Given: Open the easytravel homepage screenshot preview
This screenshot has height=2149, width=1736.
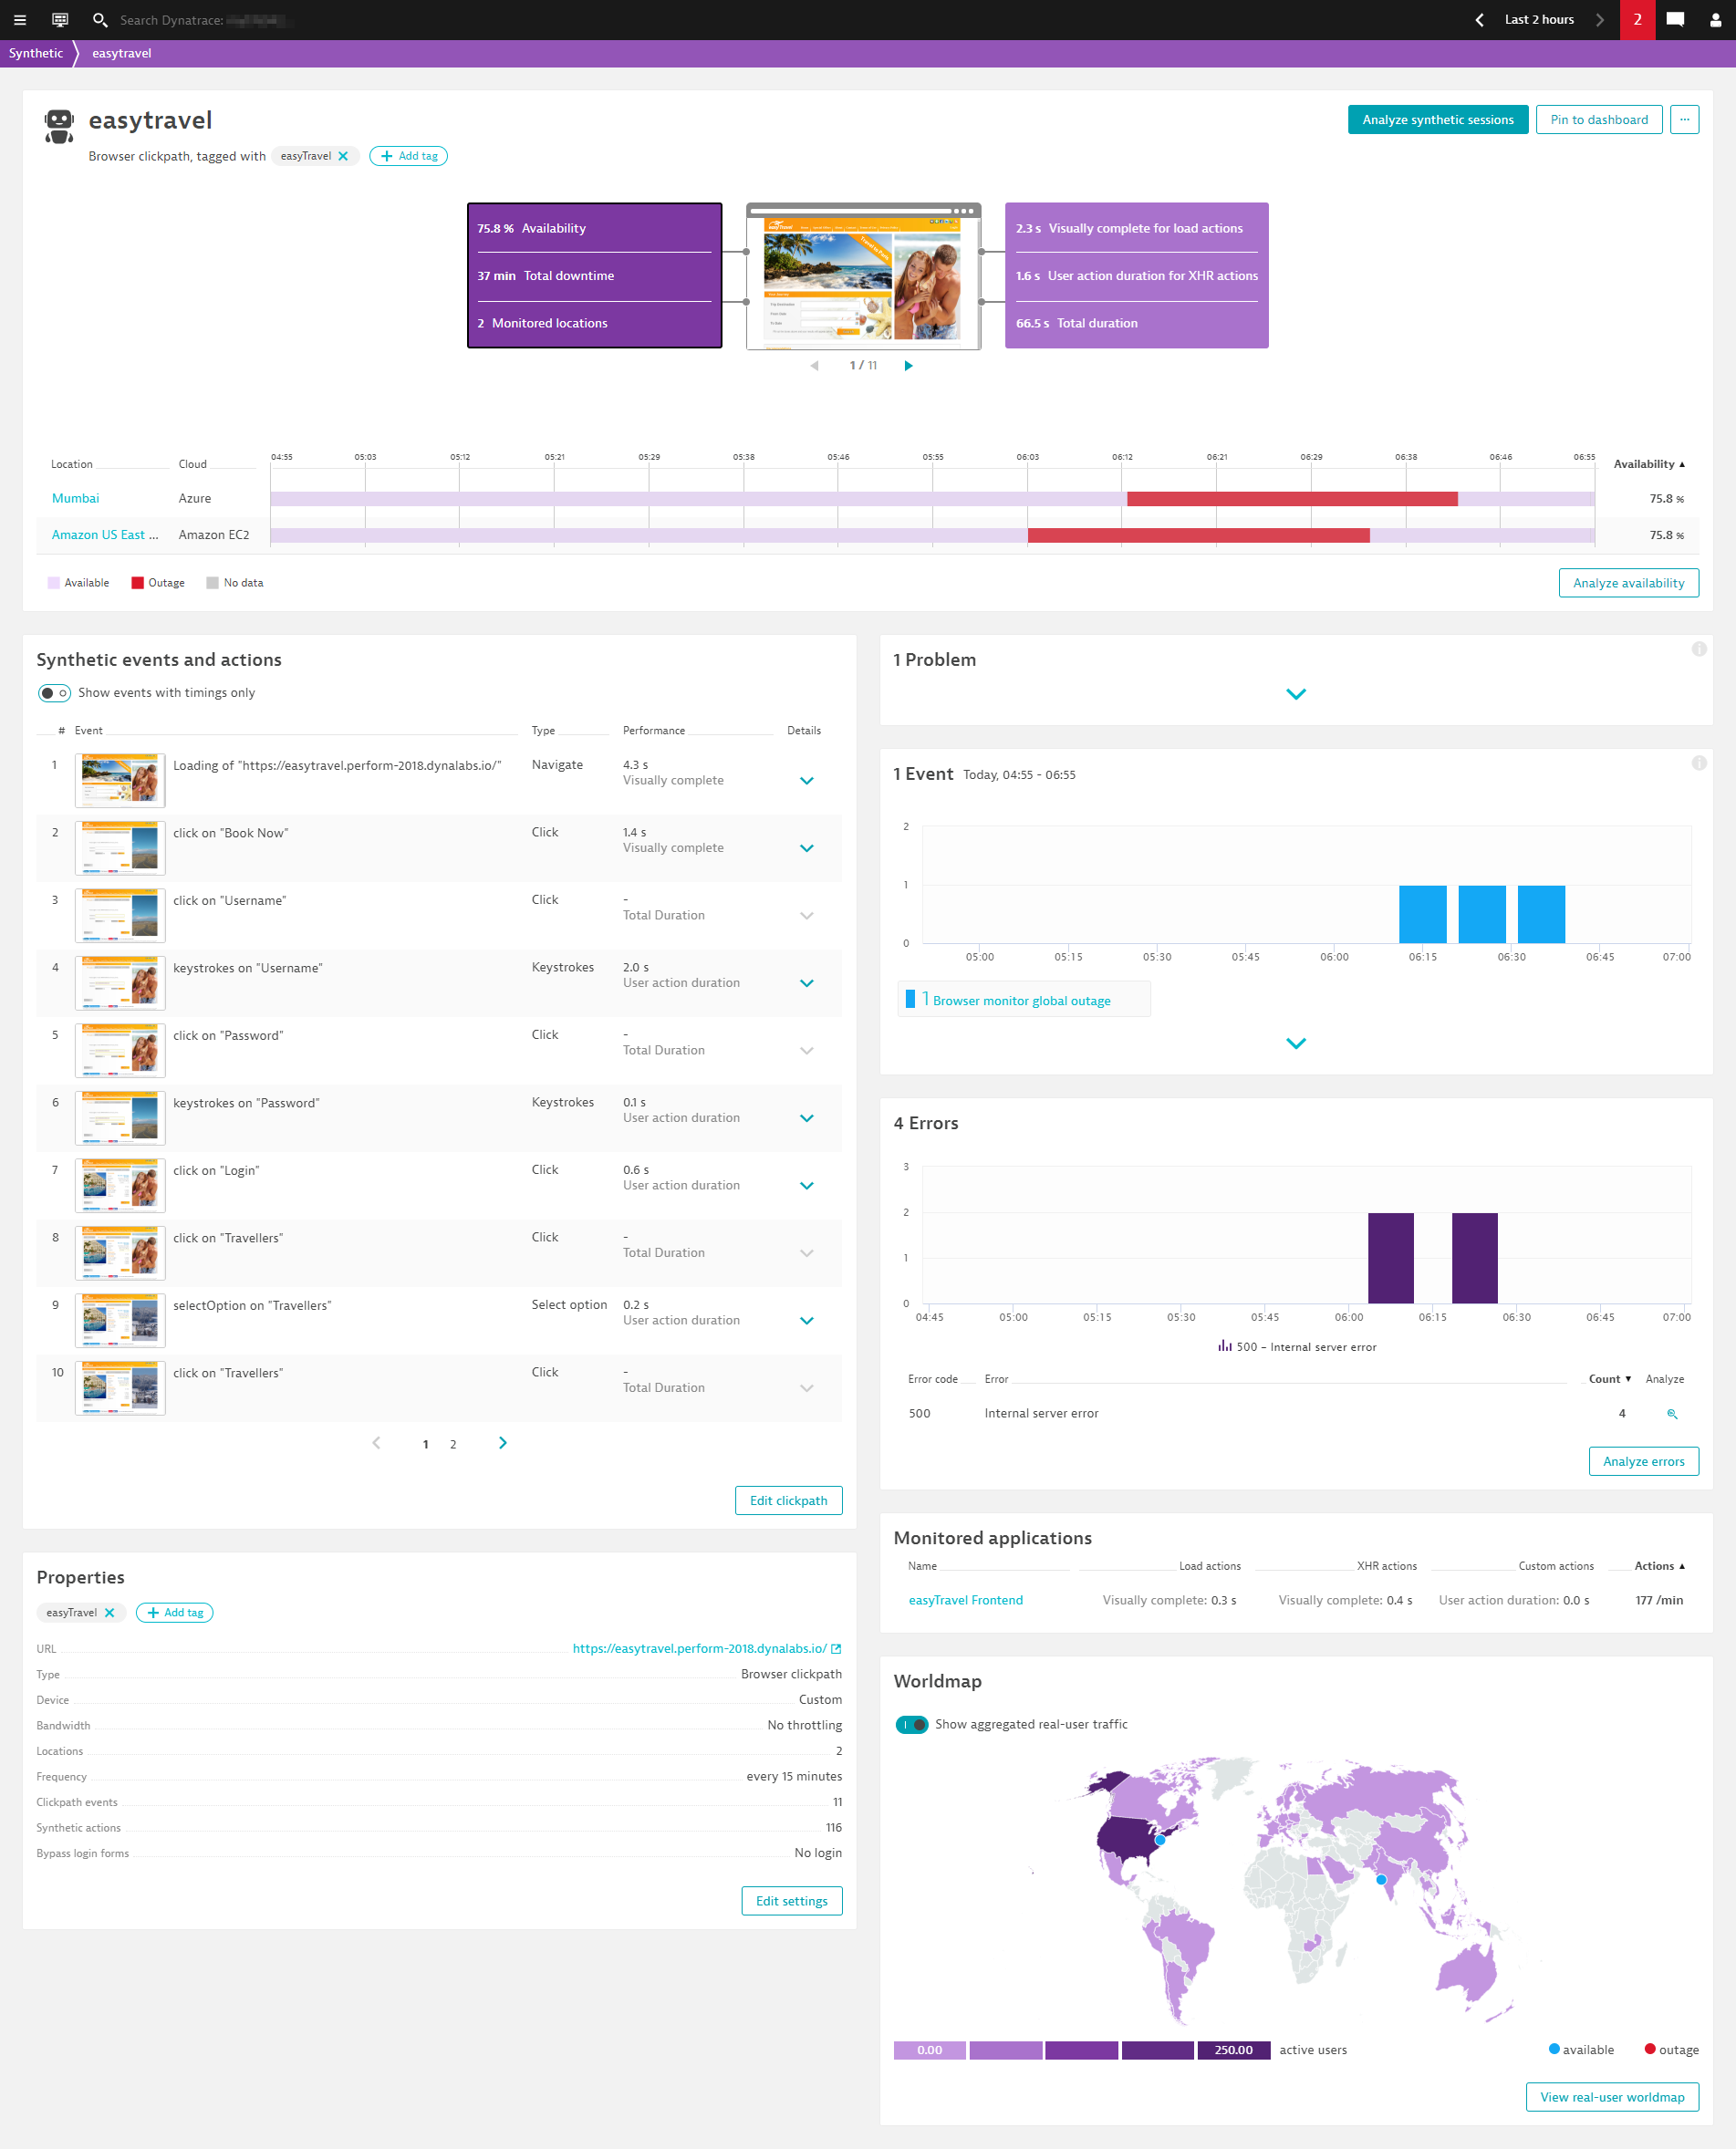Looking at the screenshot, I should pyautogui.click(x=863, y=277).
